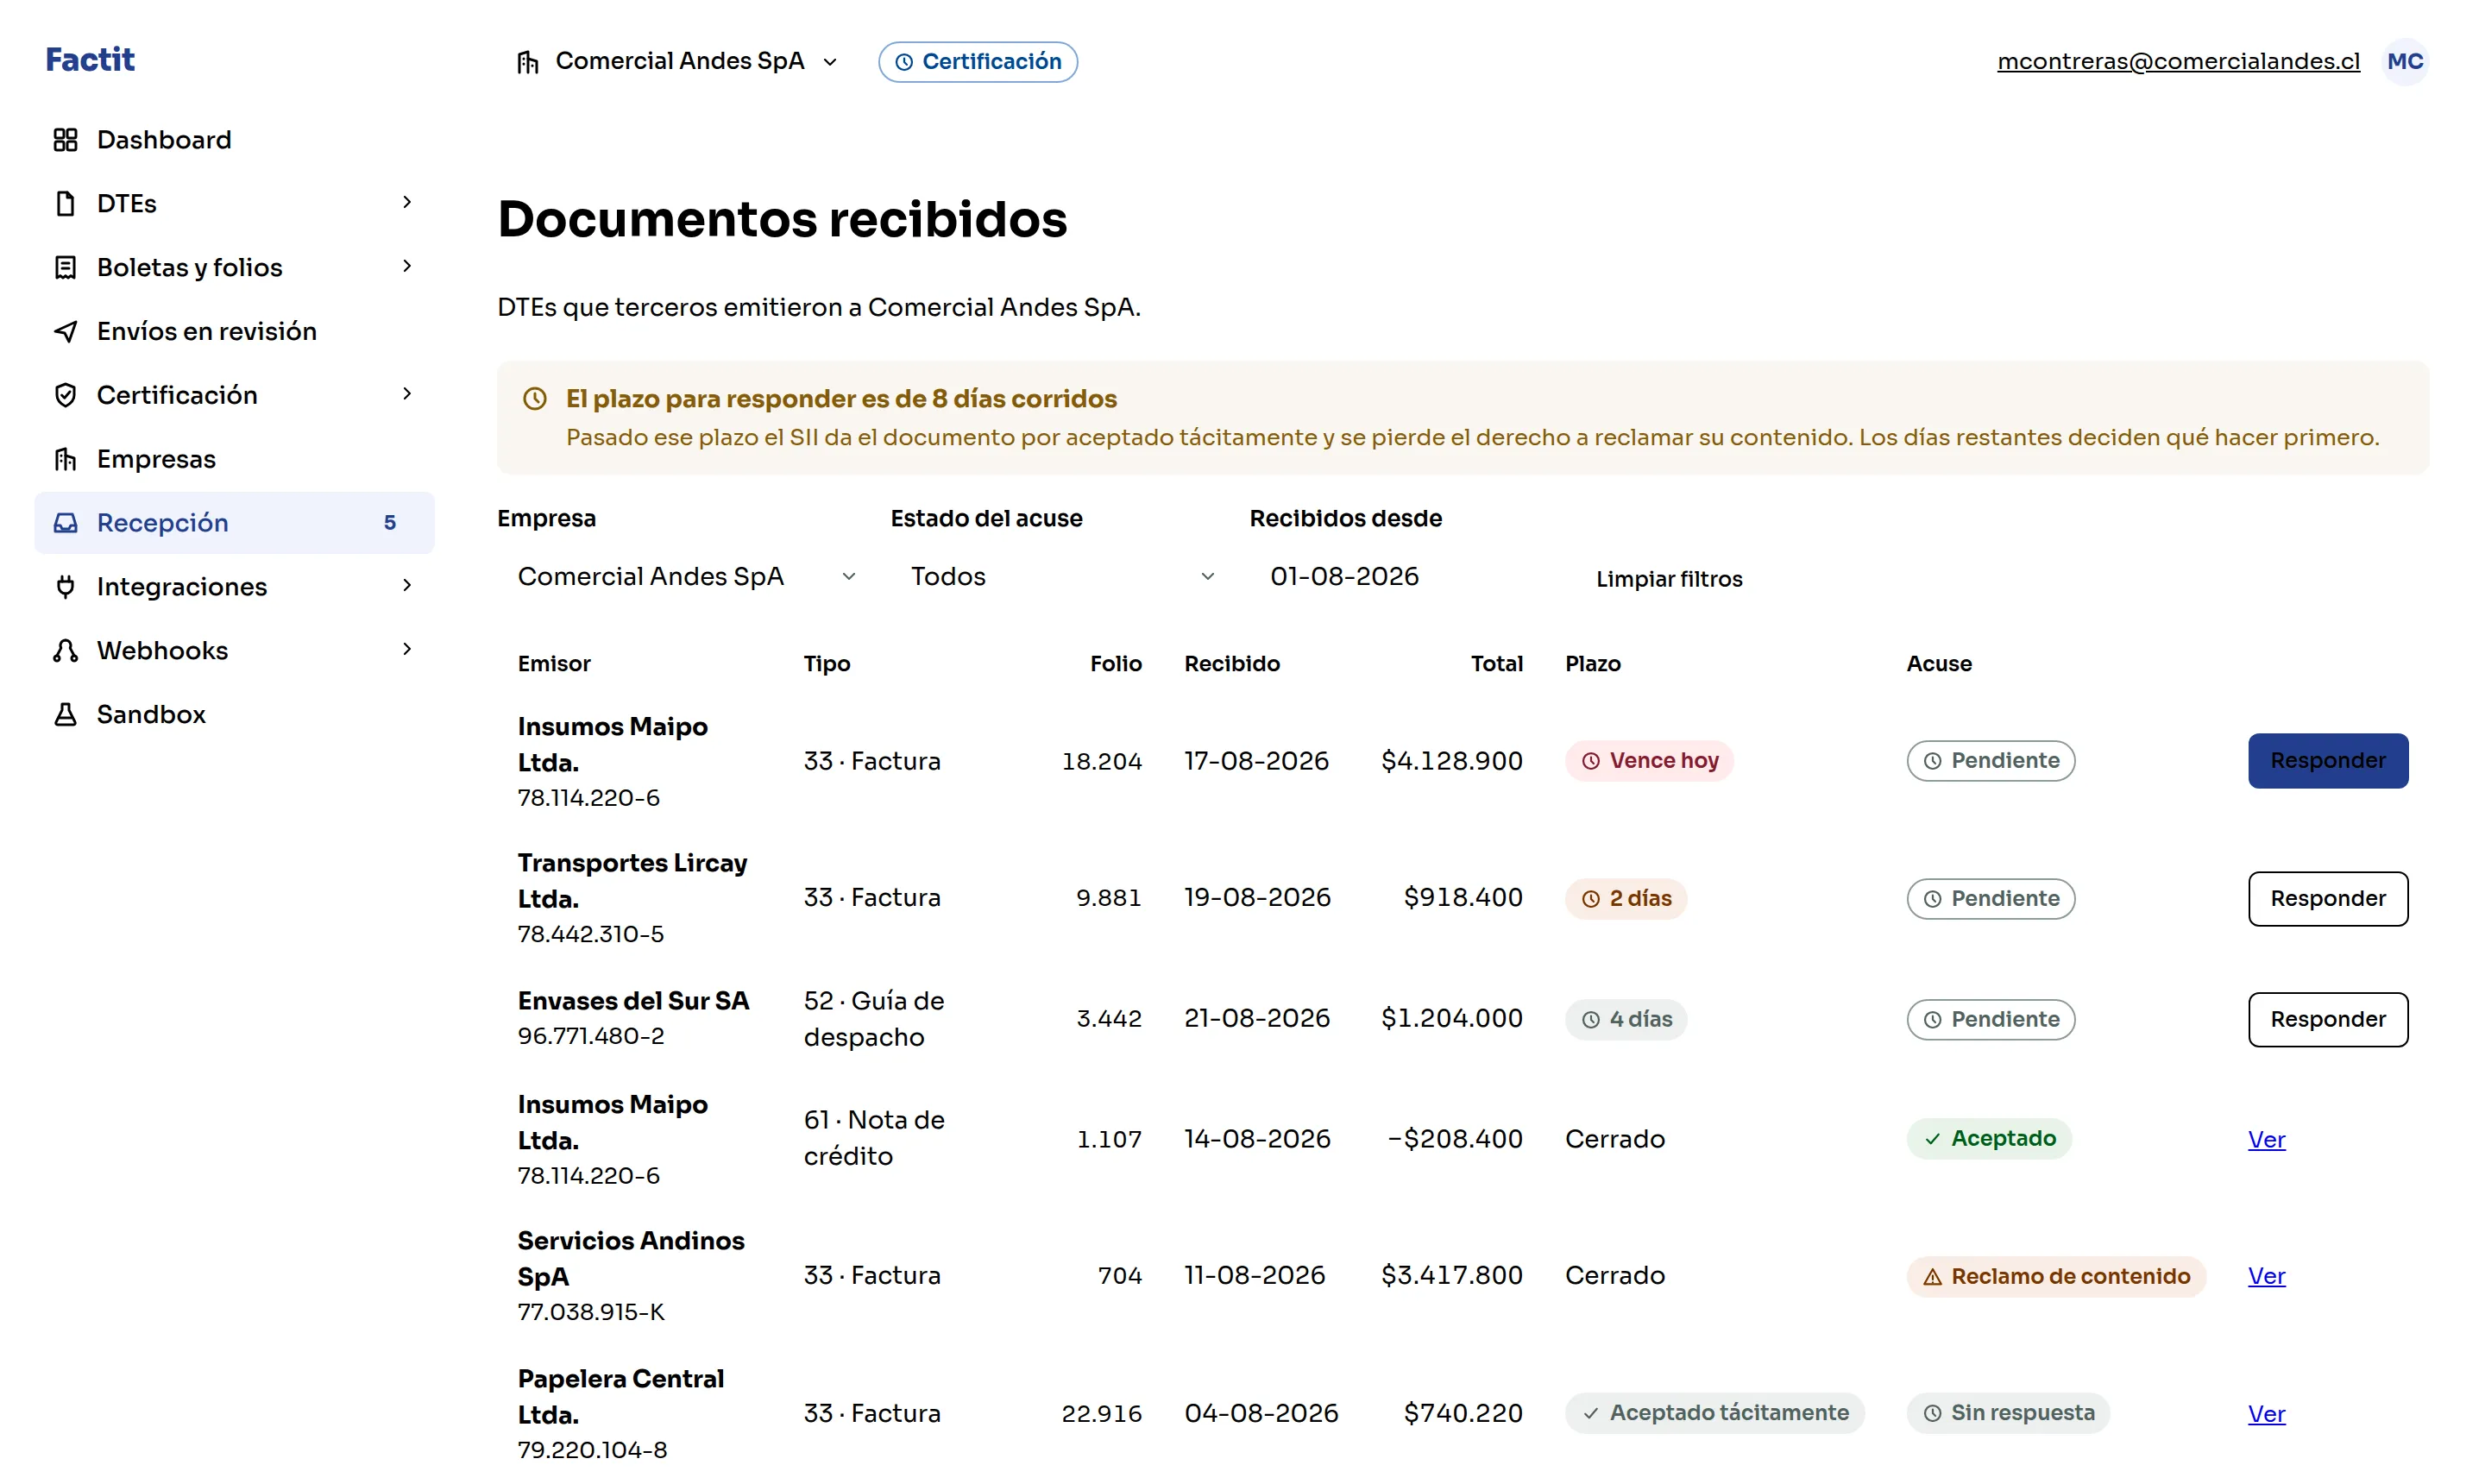Expand the Webhooks chevron

pyautogui.click(x=407, y=649)
